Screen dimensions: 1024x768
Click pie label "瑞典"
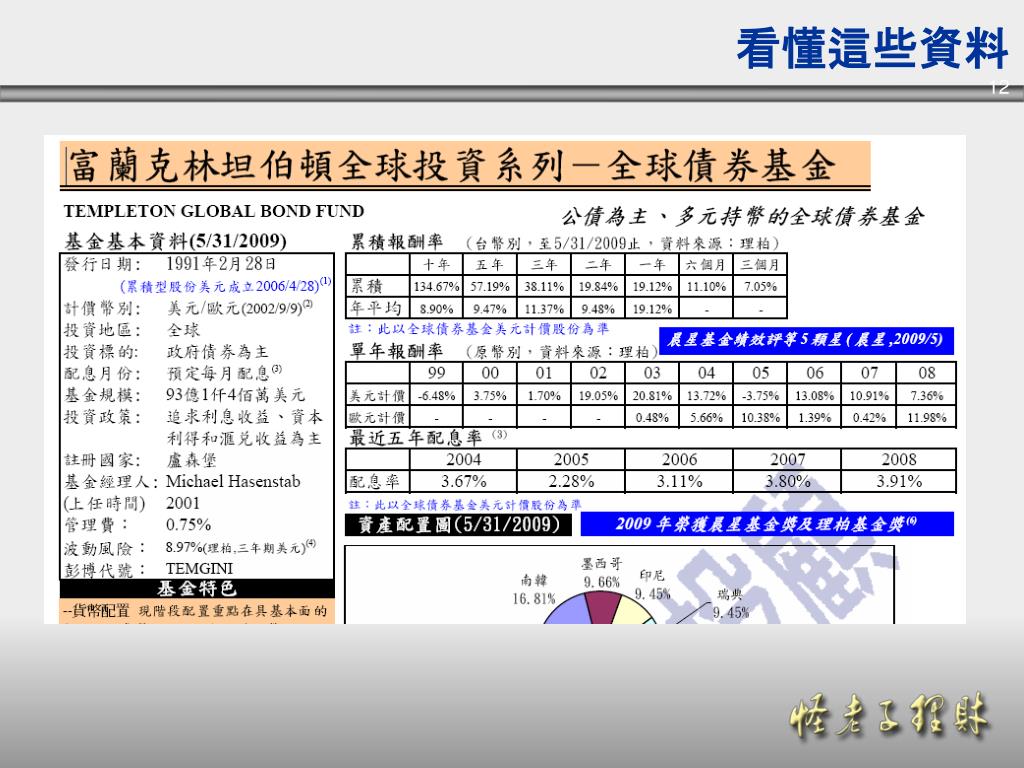click(x=729, y=594)
